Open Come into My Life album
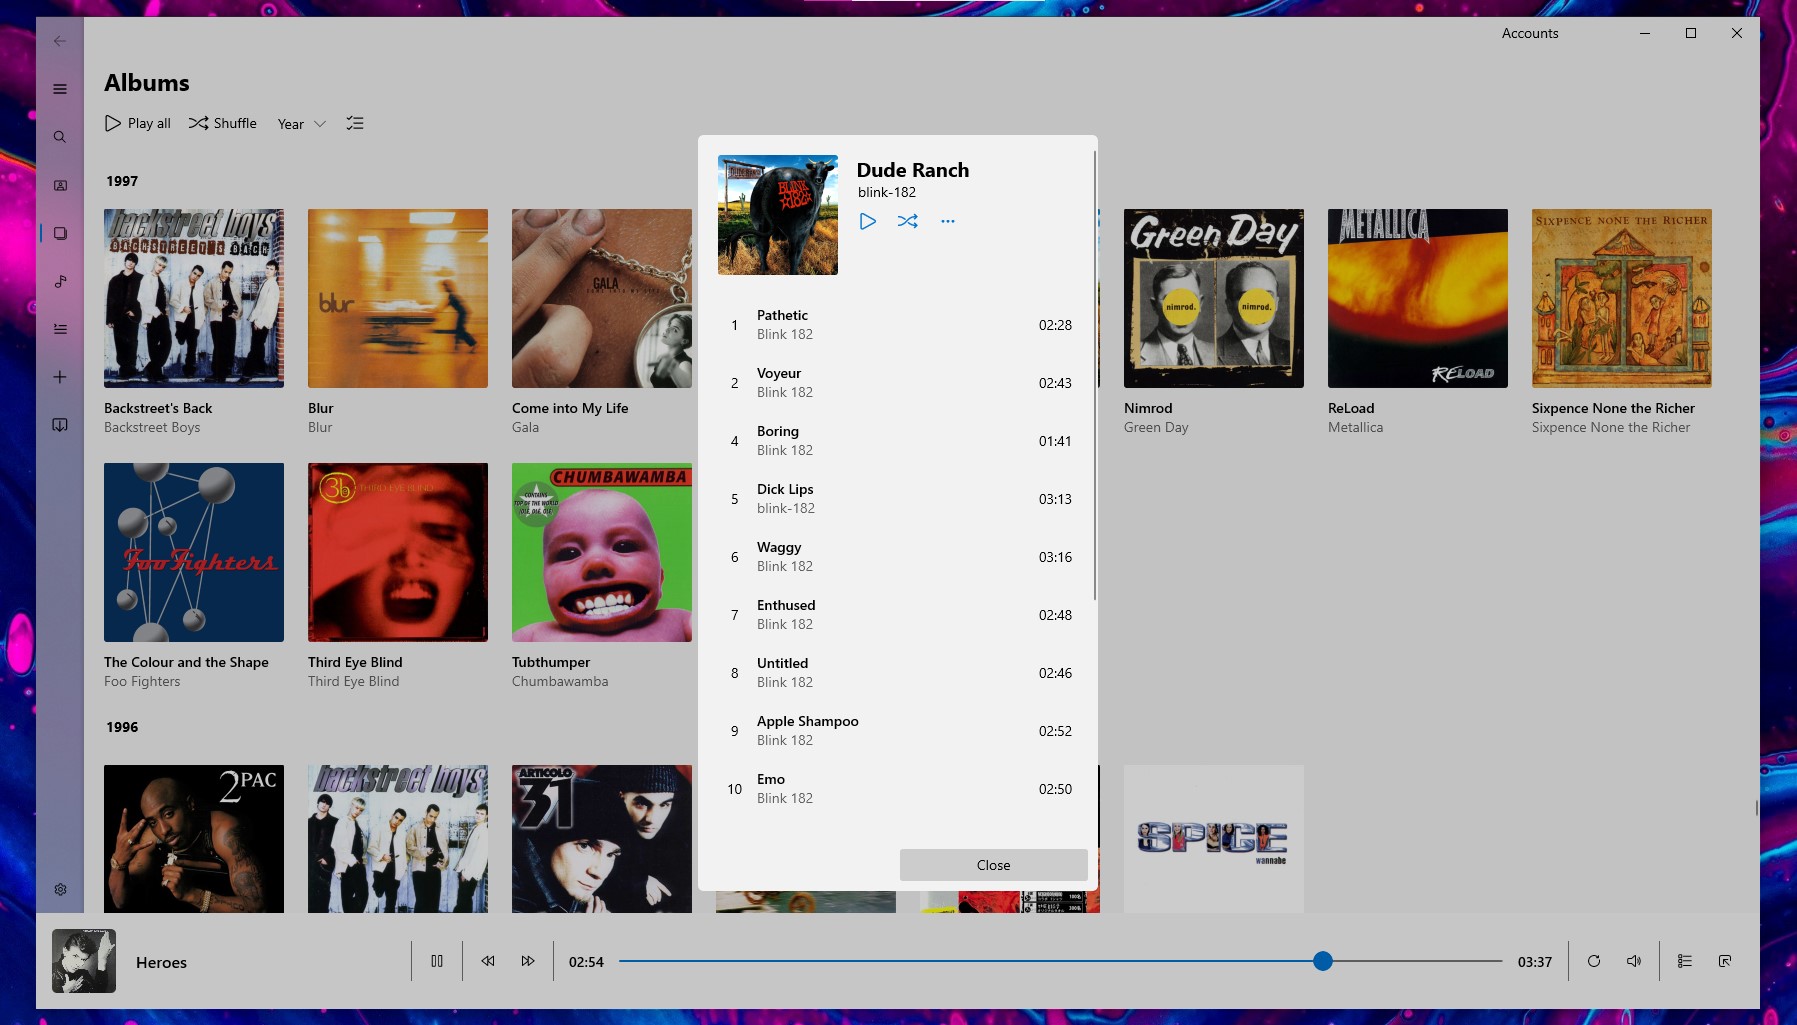Image resolution: width=1797 pixels, height=1025 pixels. click(602, 298)
